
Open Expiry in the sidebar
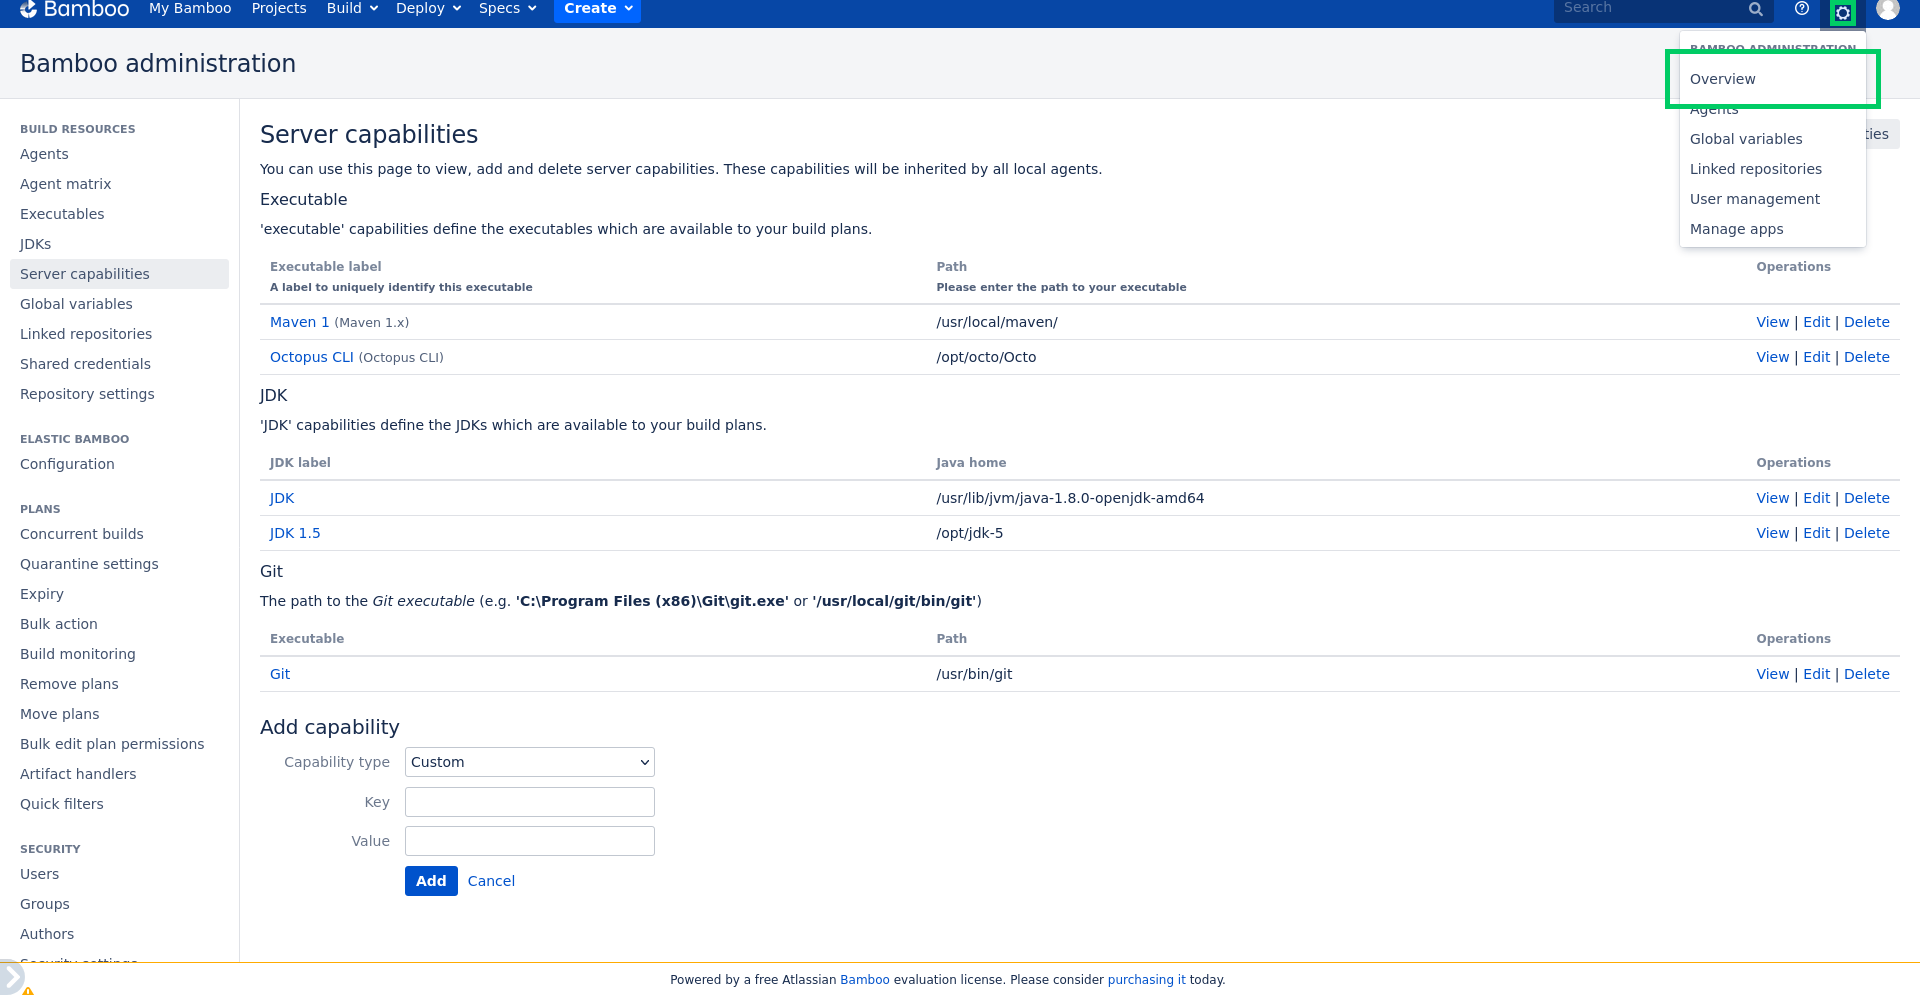tap(42, 594)
